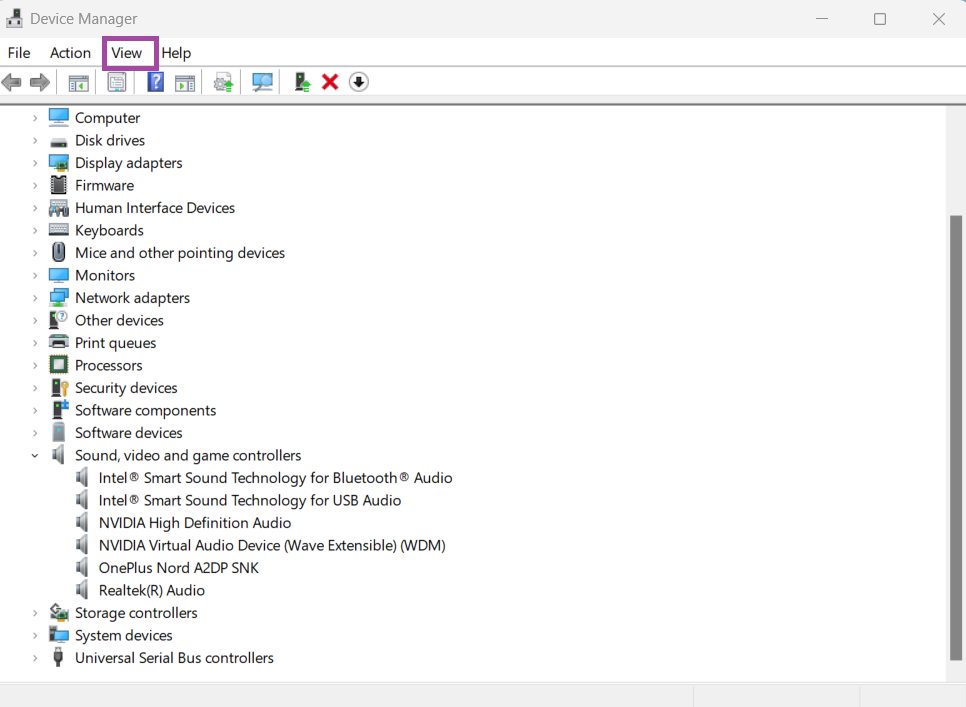Click the blue Help question mark icon
The height and width of the screenshot is (707, 966).
point(155,82)
